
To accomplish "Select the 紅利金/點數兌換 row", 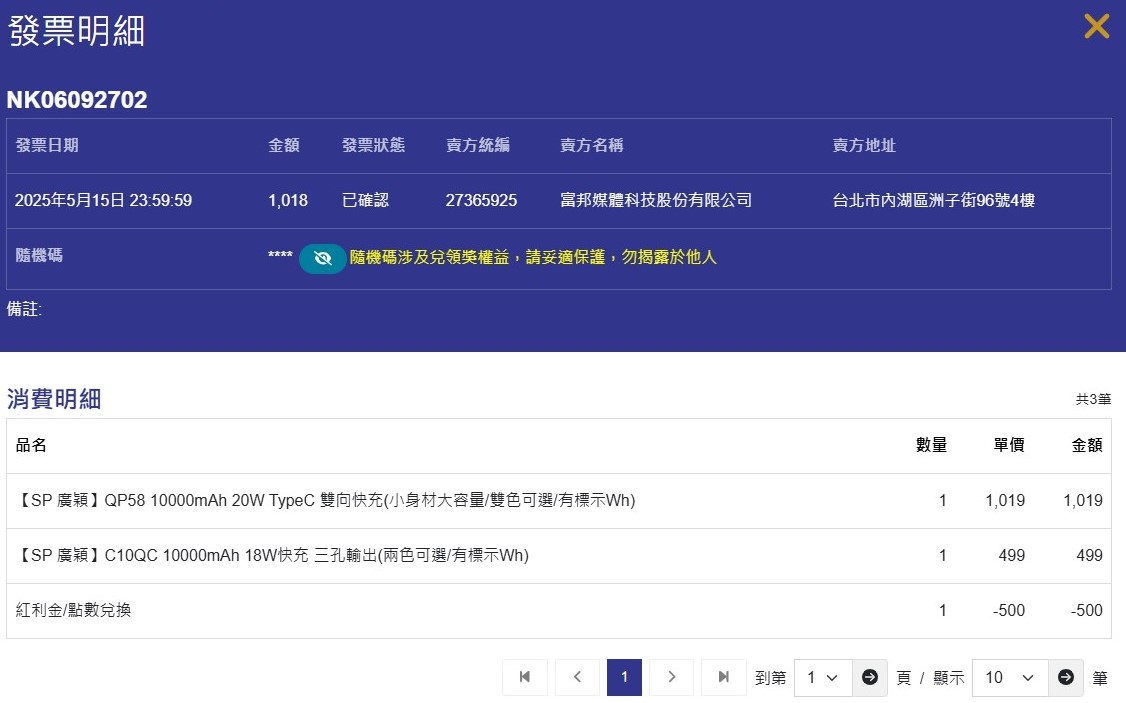I will point(73,610).
